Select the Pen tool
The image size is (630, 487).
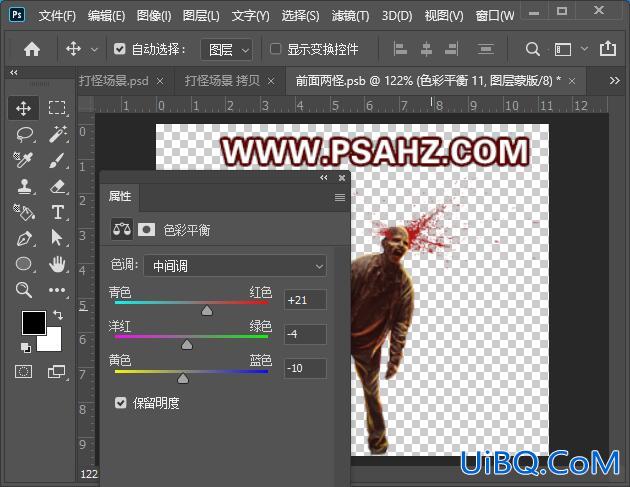point(24,238)
